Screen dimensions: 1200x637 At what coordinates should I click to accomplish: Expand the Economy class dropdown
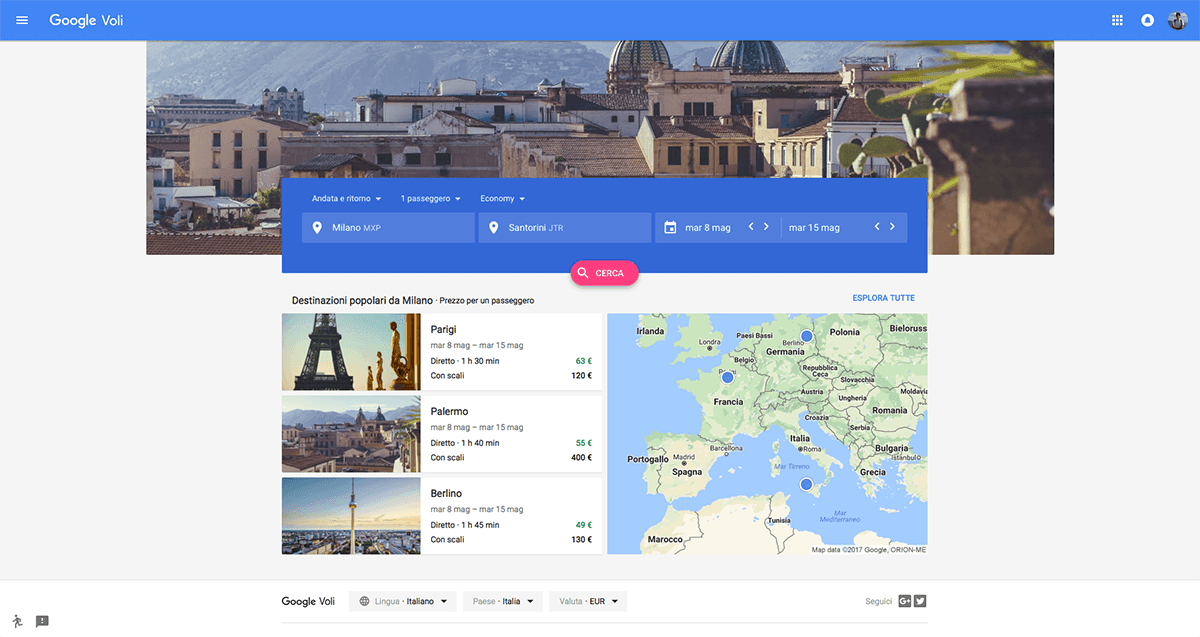[x=503, y=199]
